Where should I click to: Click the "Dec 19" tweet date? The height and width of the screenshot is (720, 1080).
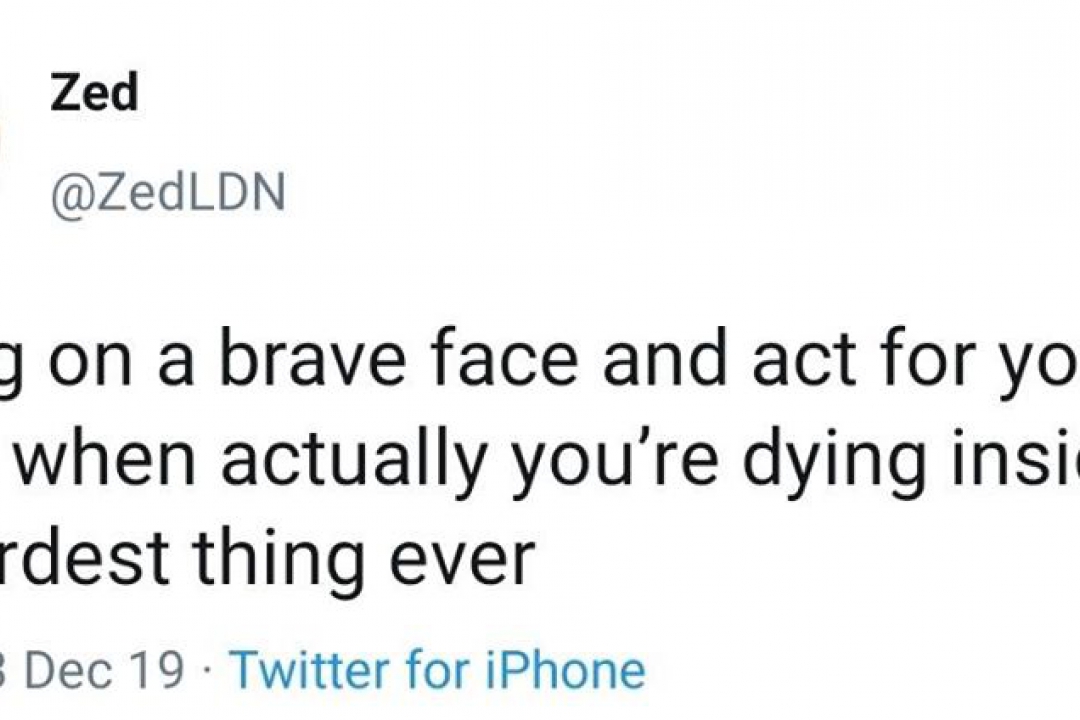pos(103,670)
